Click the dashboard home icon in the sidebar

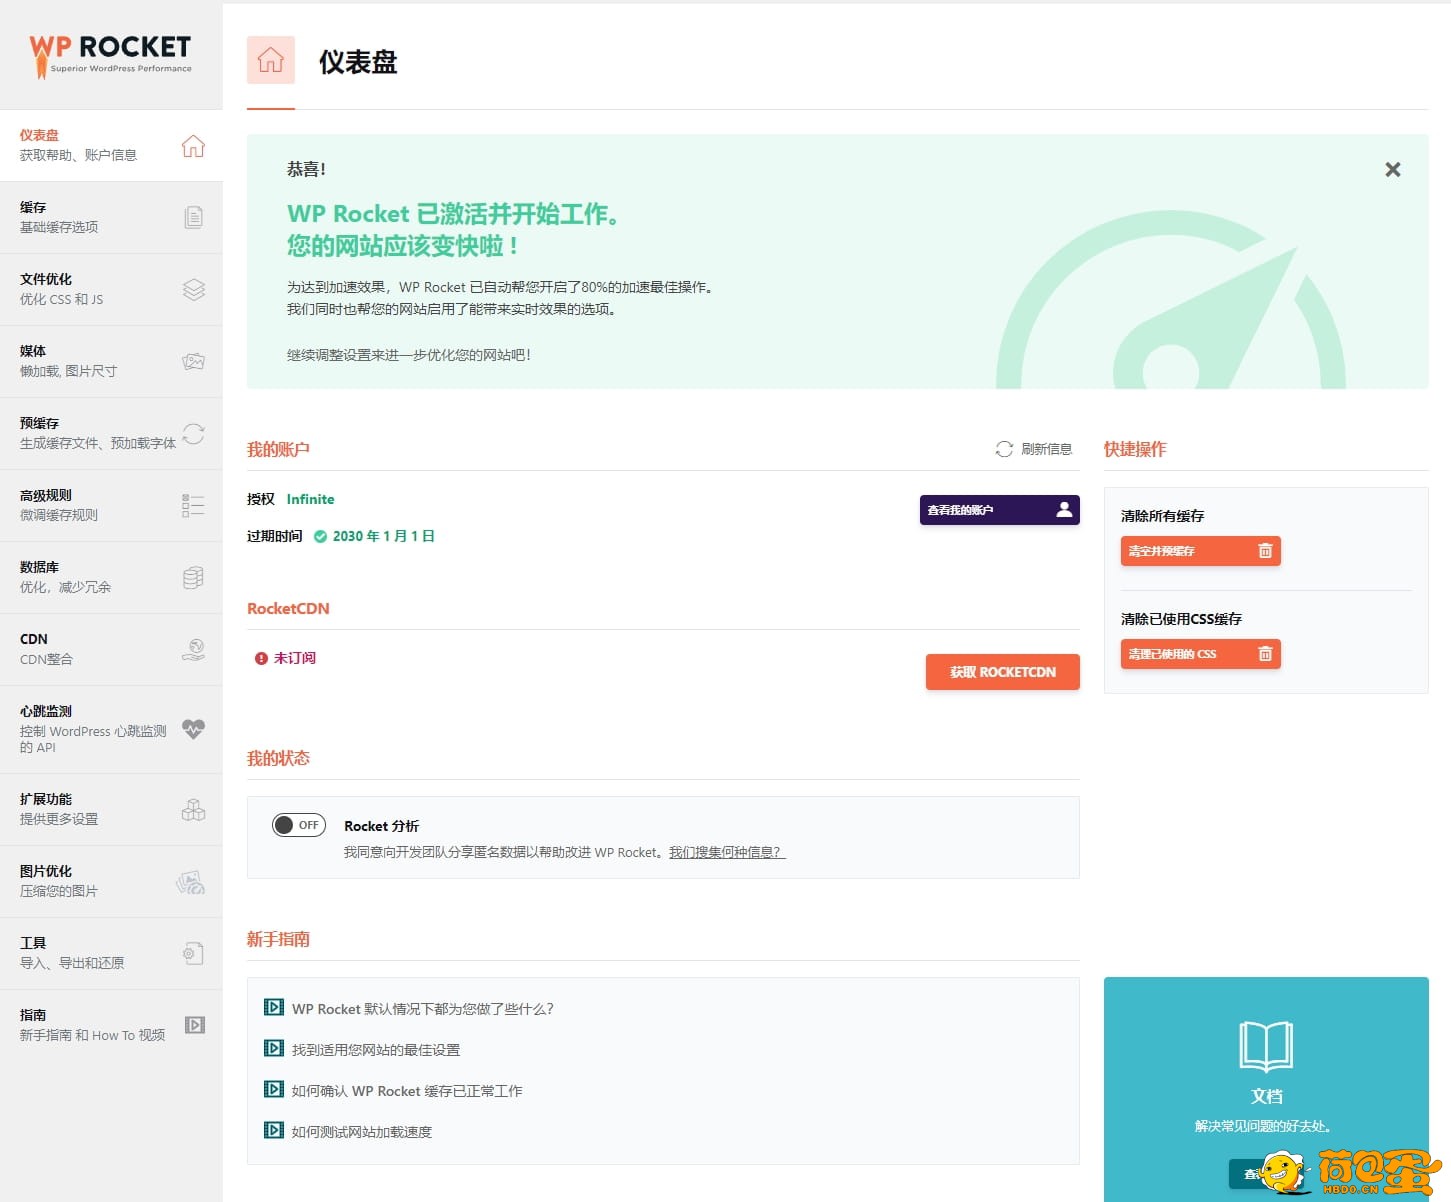click(x=193, y=146)
